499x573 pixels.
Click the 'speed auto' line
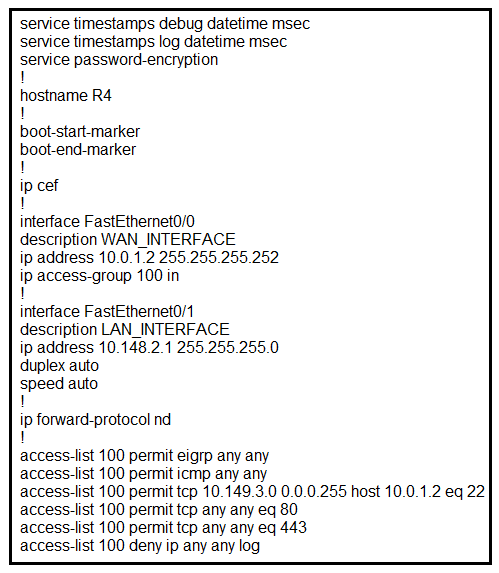coord(59,384)
